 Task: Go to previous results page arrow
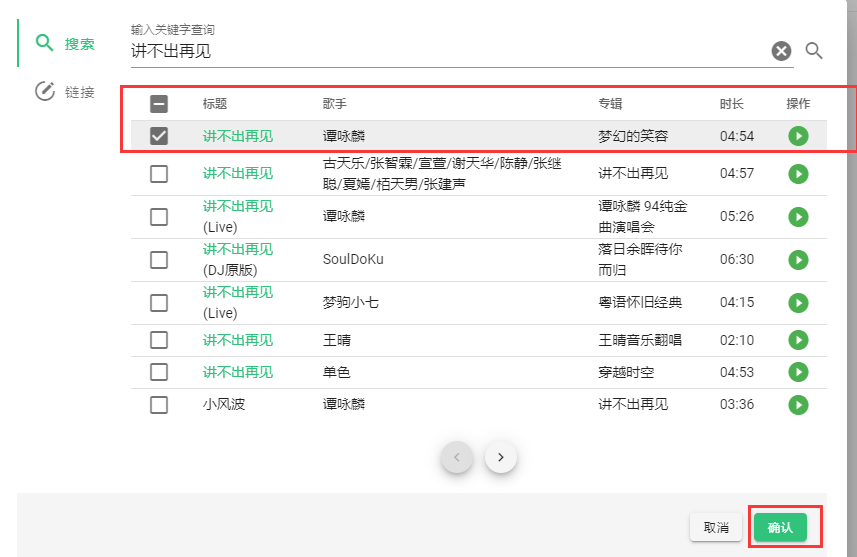[x=457, y=457]
